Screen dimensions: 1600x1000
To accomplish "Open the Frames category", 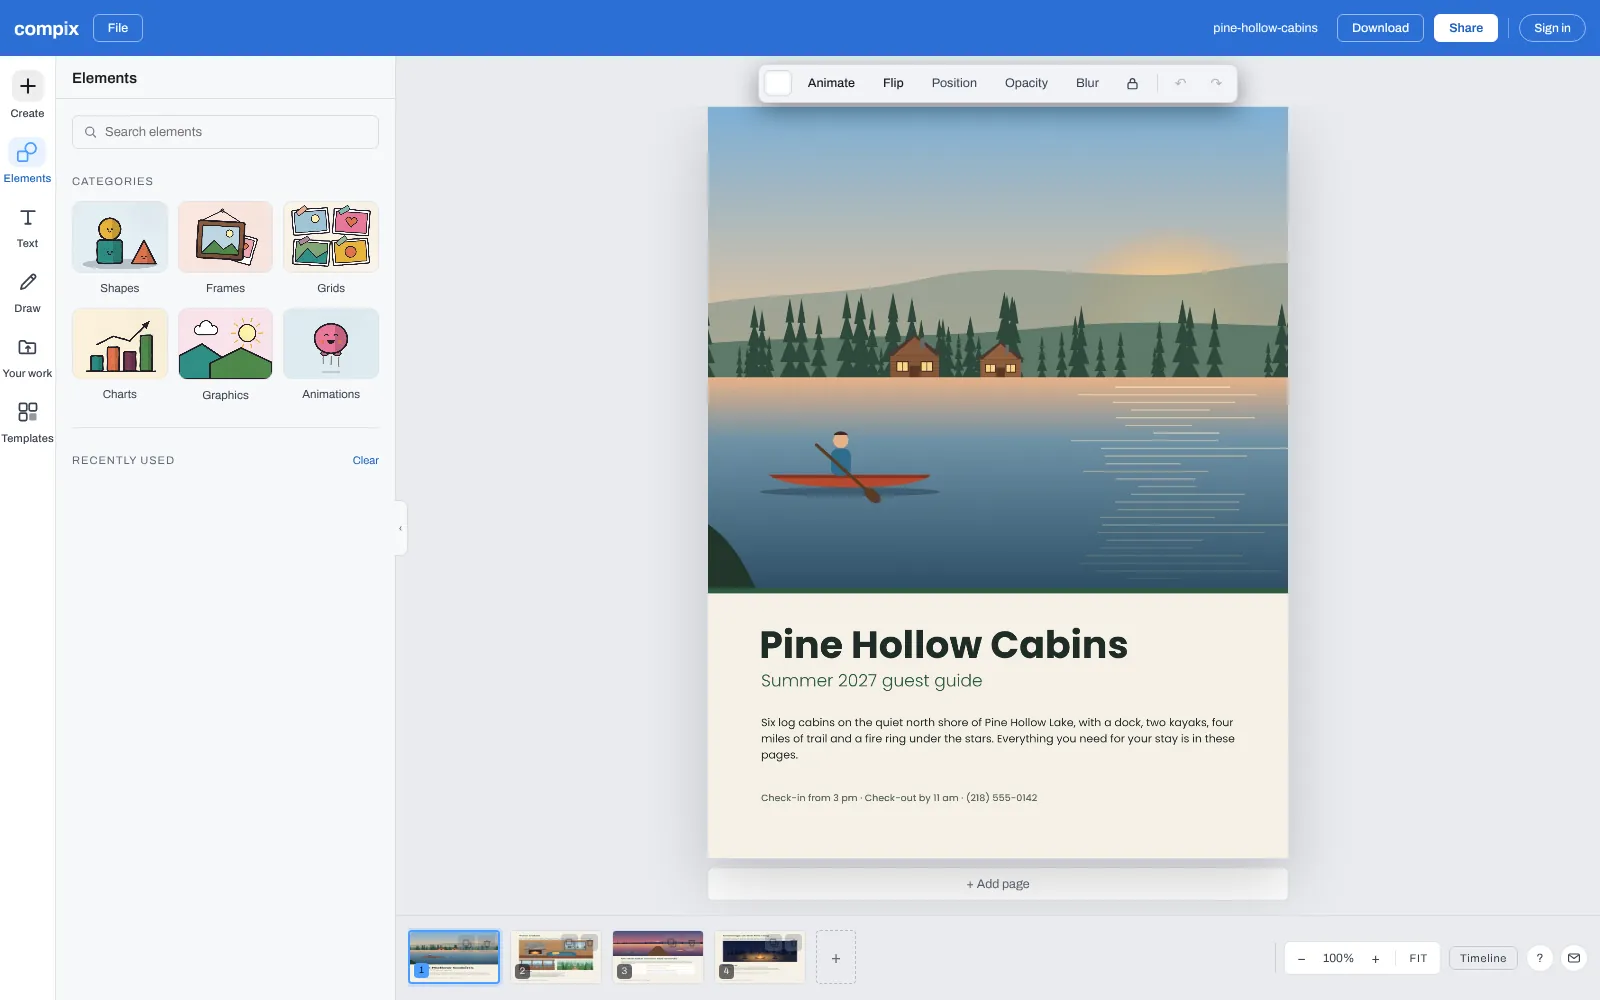I will pos(225,248).
